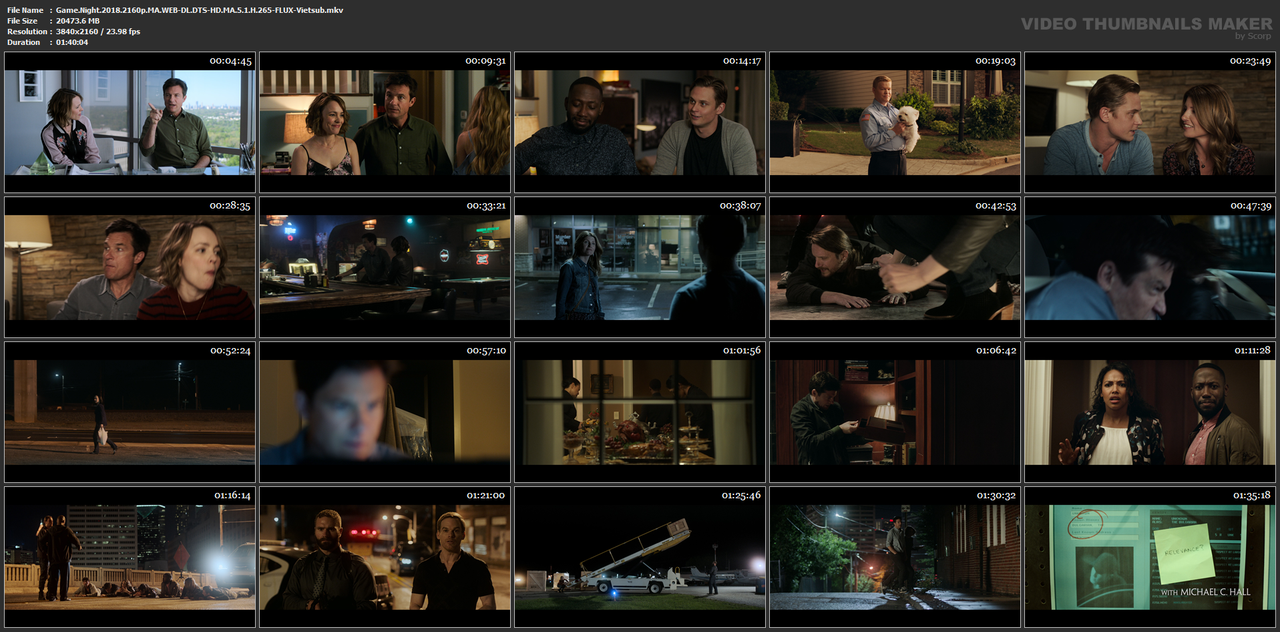Open the thumbnail at 00:14:17
1280x632 pixels.
[x=640, y=122]
